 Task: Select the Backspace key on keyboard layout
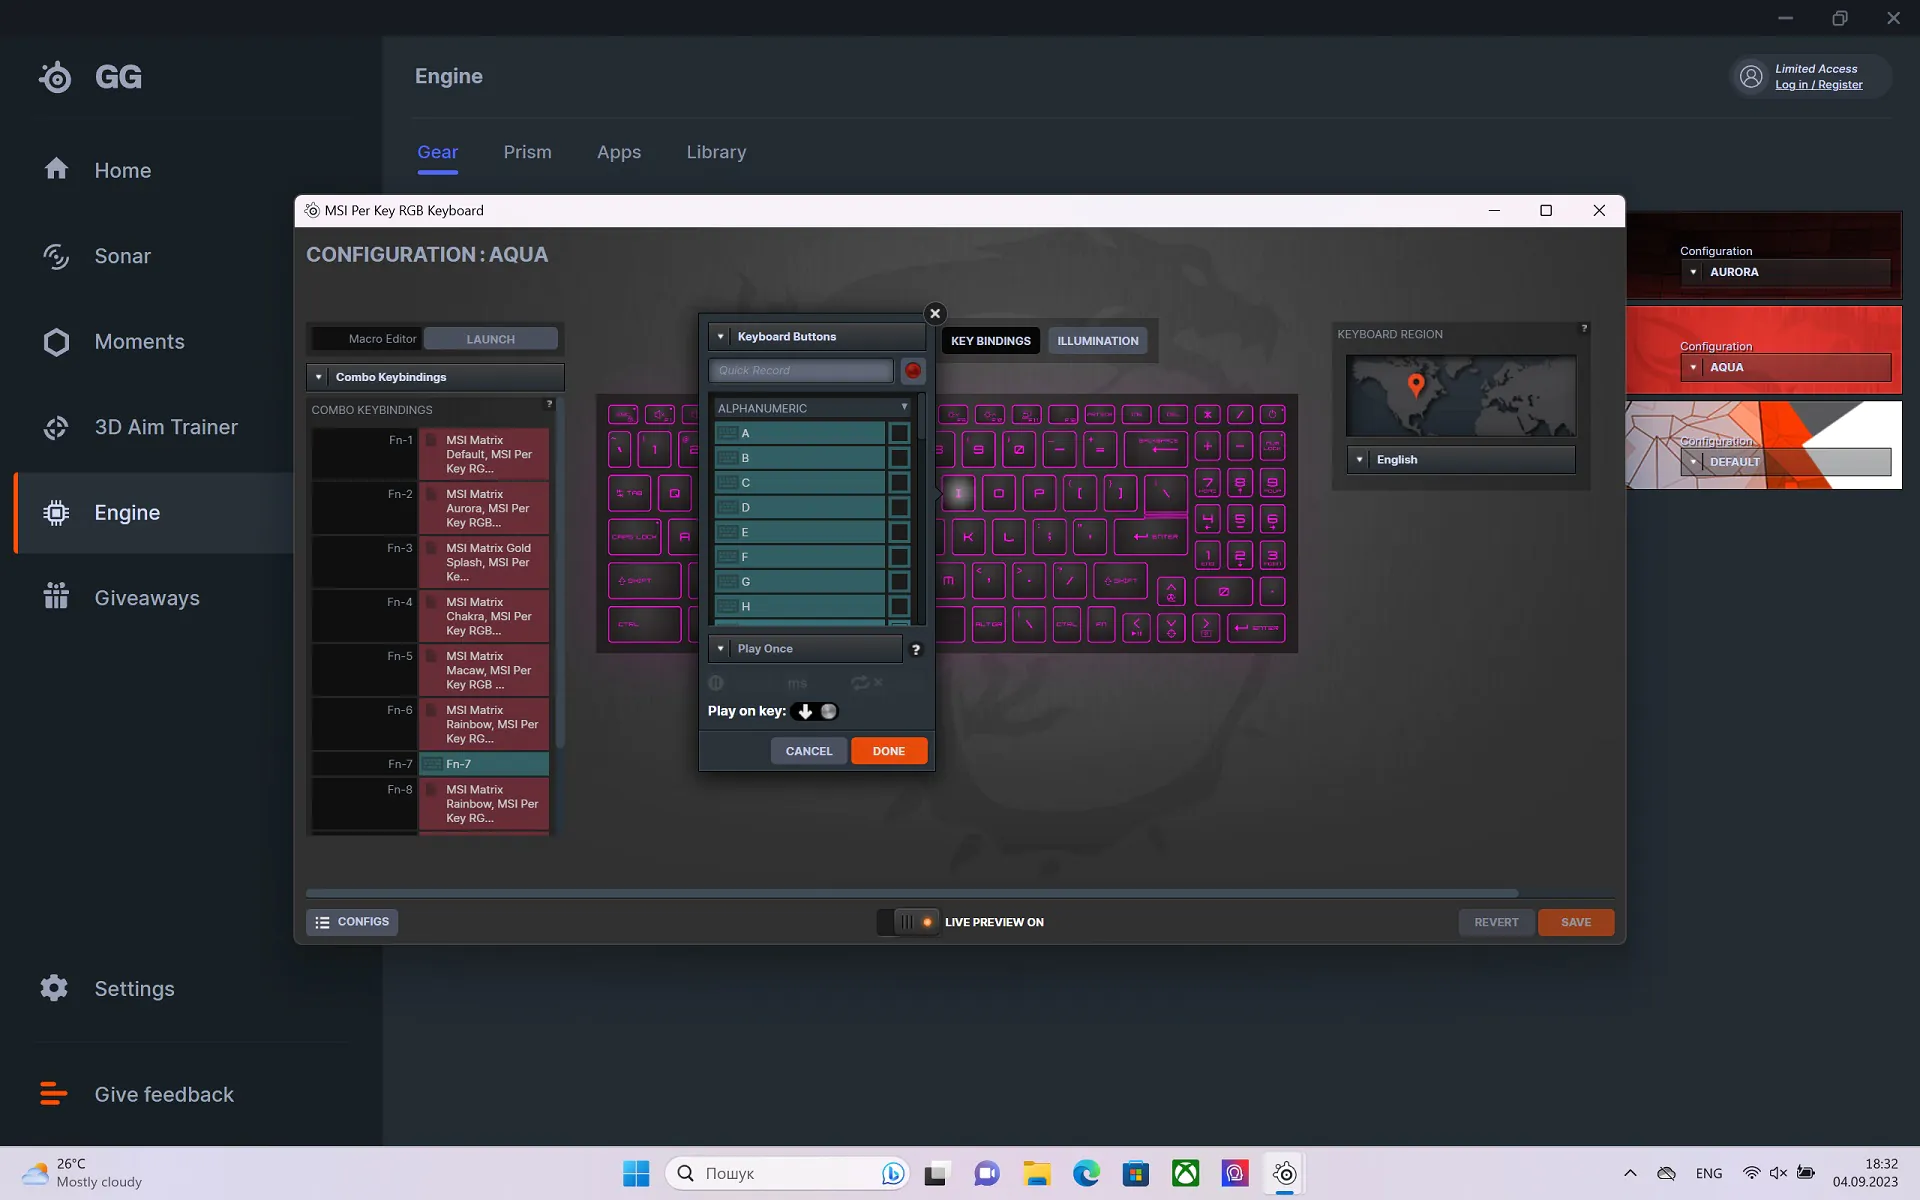coord(1157,449)
